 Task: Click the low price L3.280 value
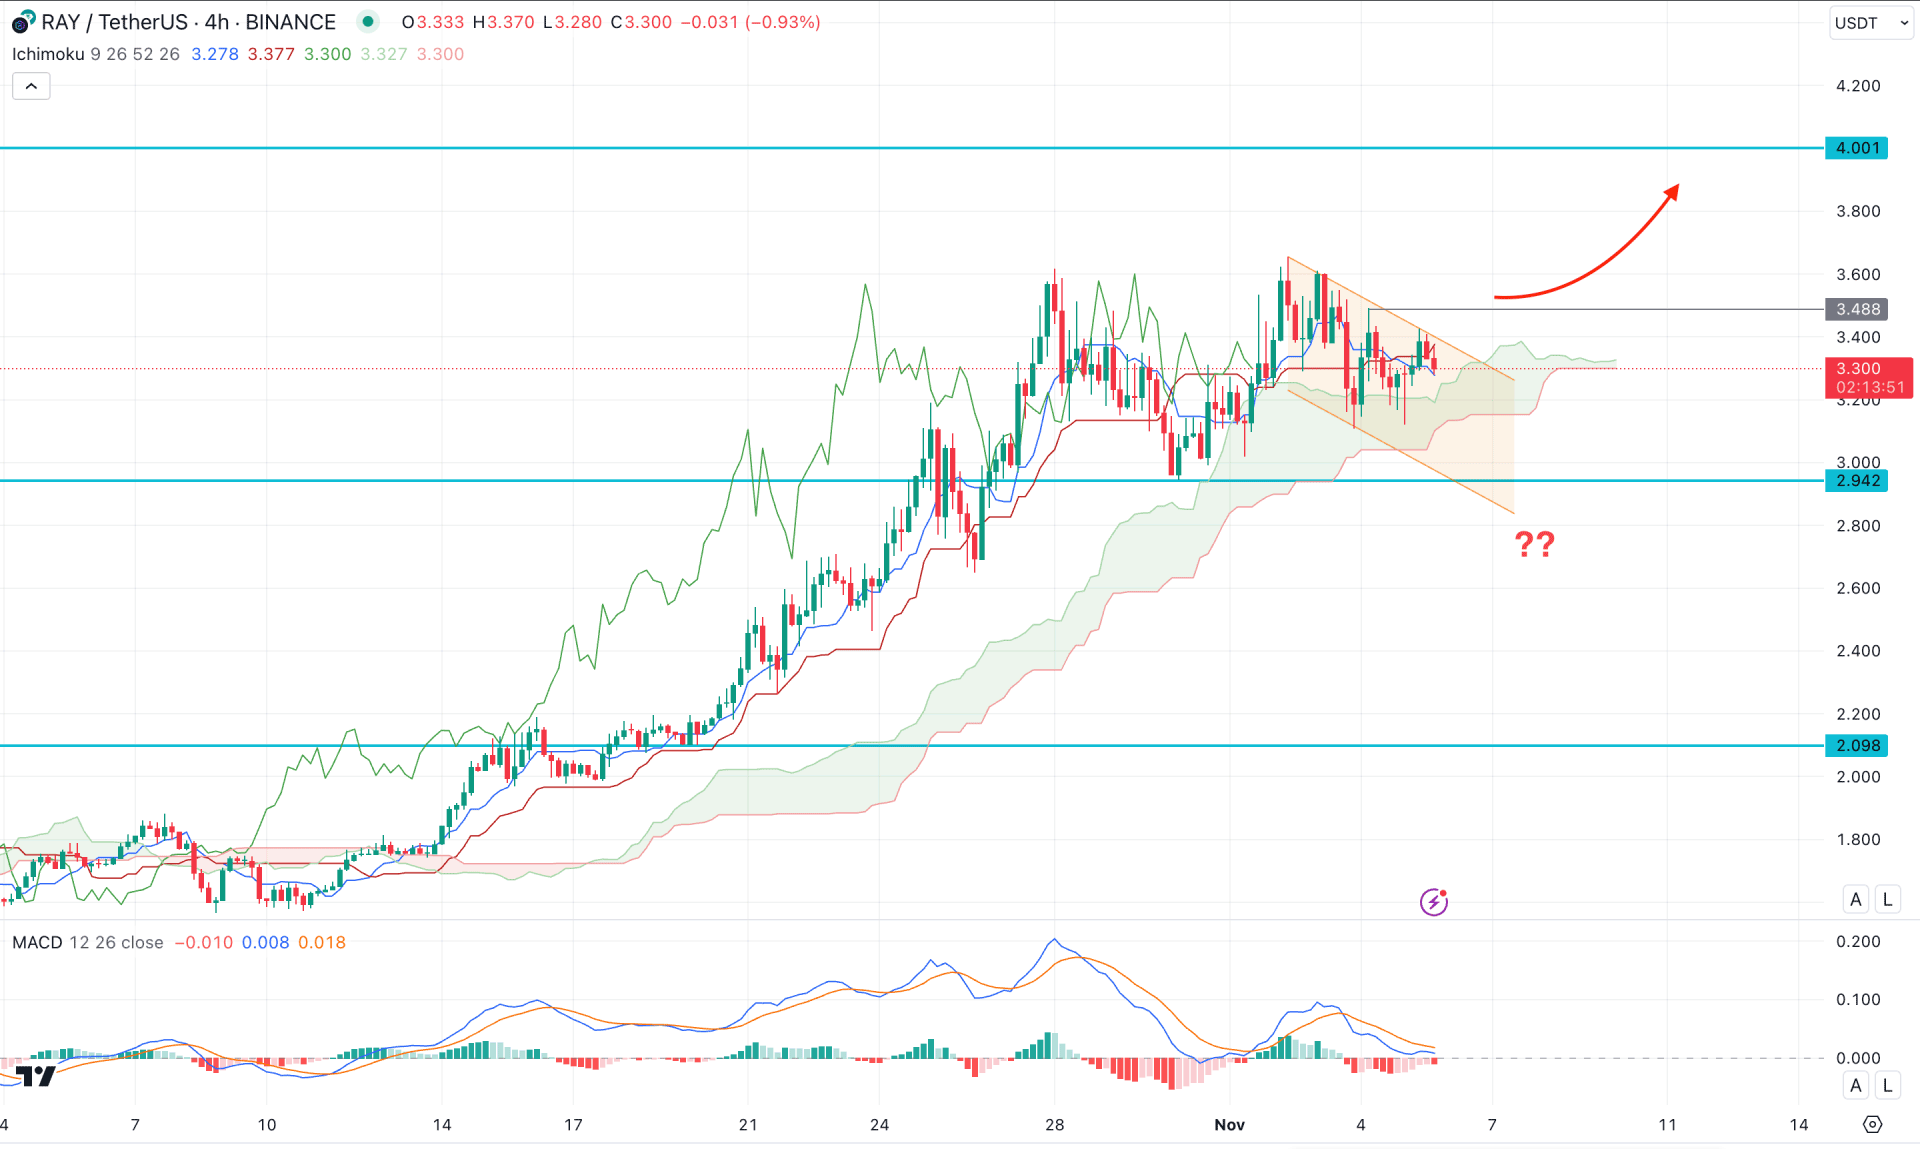(x=572, y=22)
